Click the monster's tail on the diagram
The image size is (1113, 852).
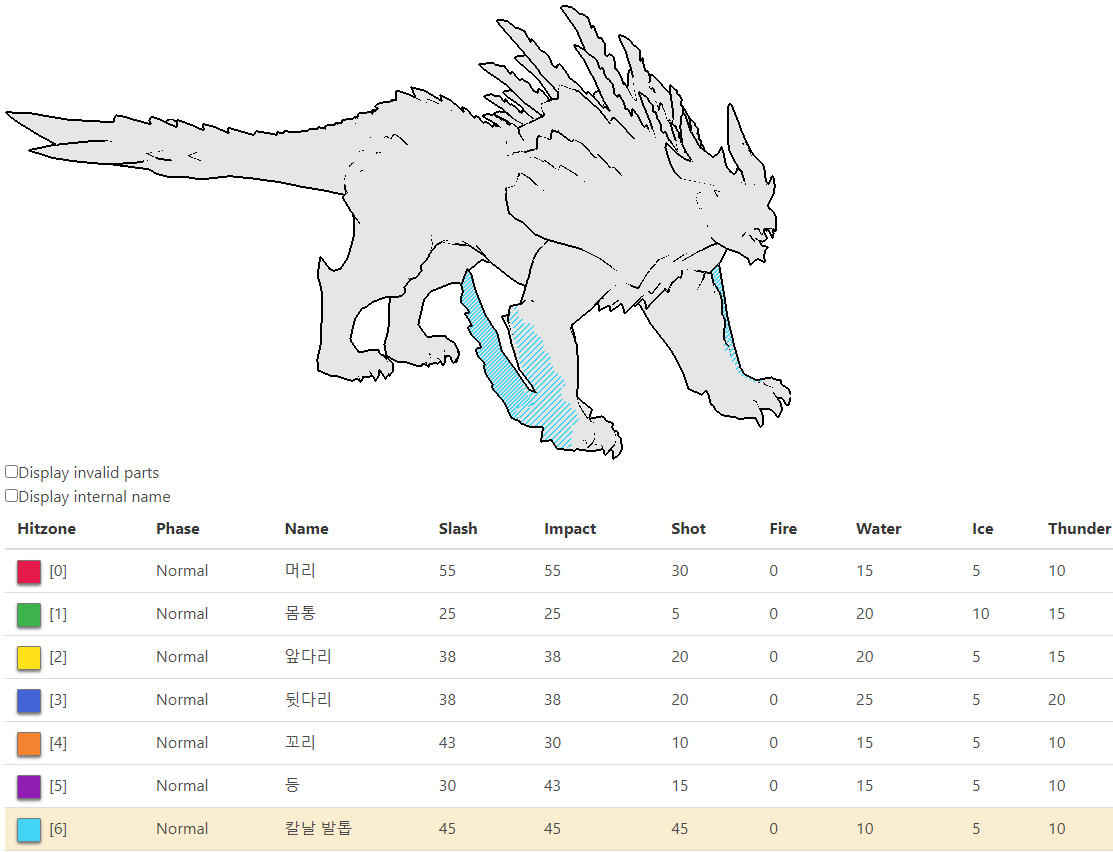[177, 149]
